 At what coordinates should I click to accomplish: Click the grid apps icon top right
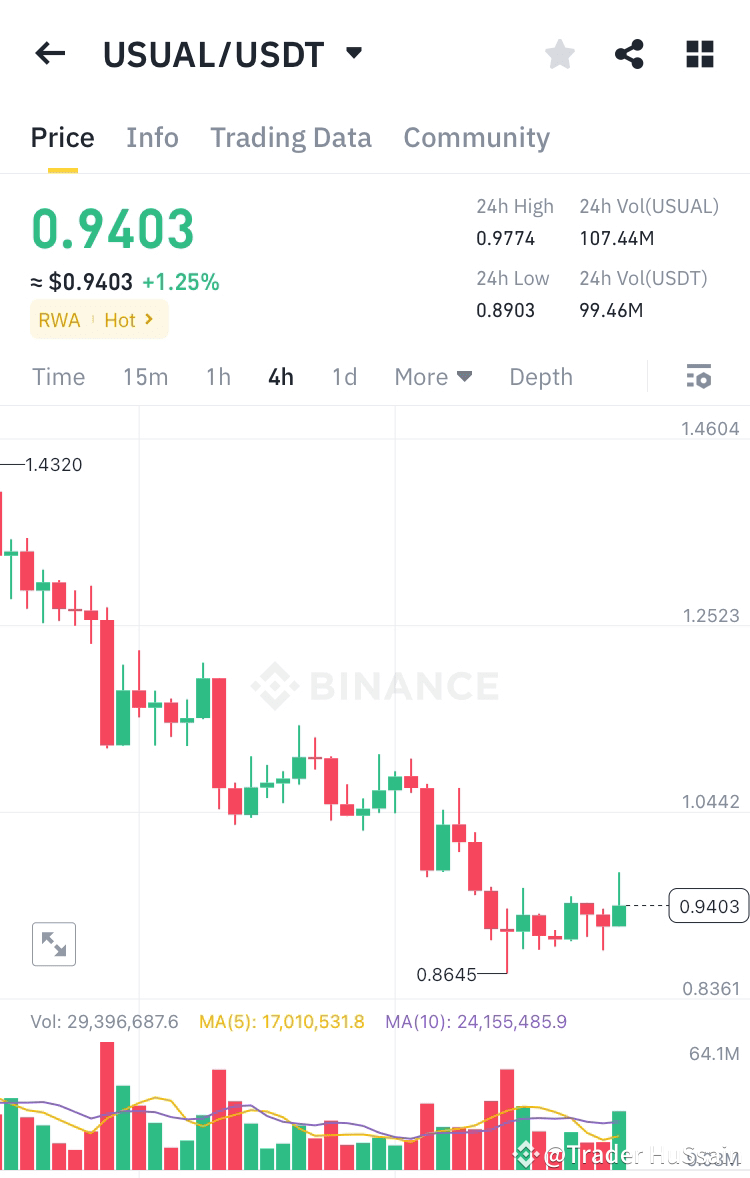(x=699, y=54)
